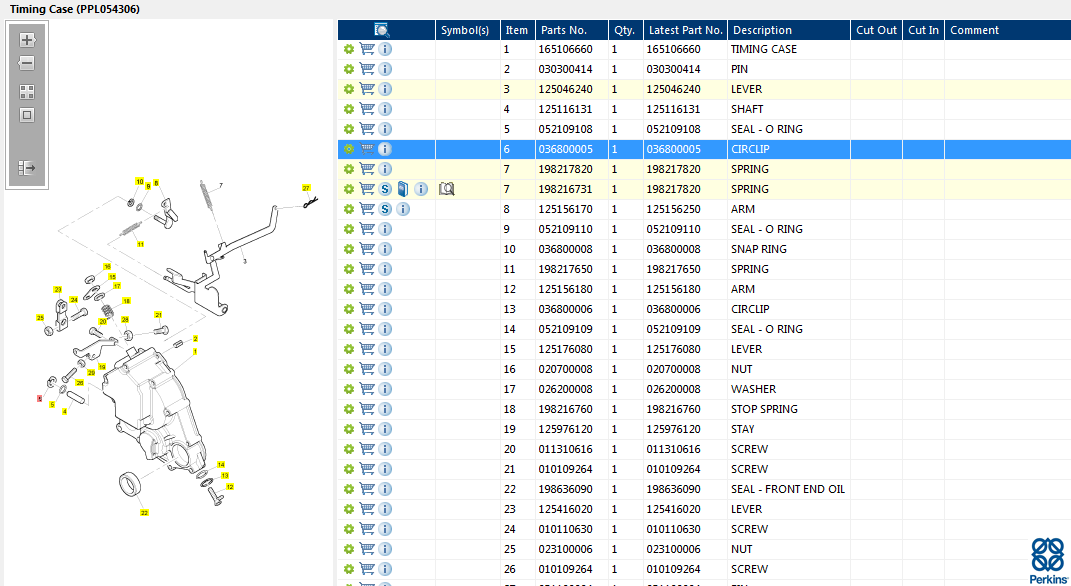
Task: Click the list-with-arrow export icon
Action: click(27, 168)
